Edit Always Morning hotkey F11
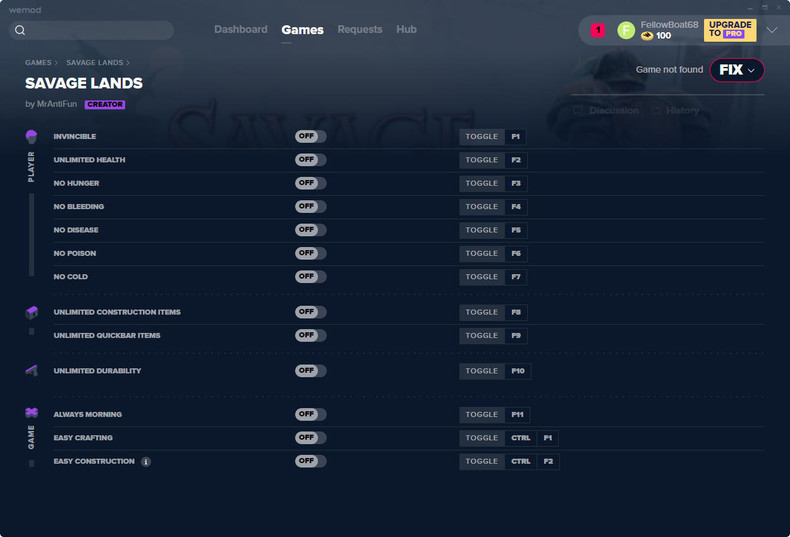The image size is (790, 537). [517, 415]
